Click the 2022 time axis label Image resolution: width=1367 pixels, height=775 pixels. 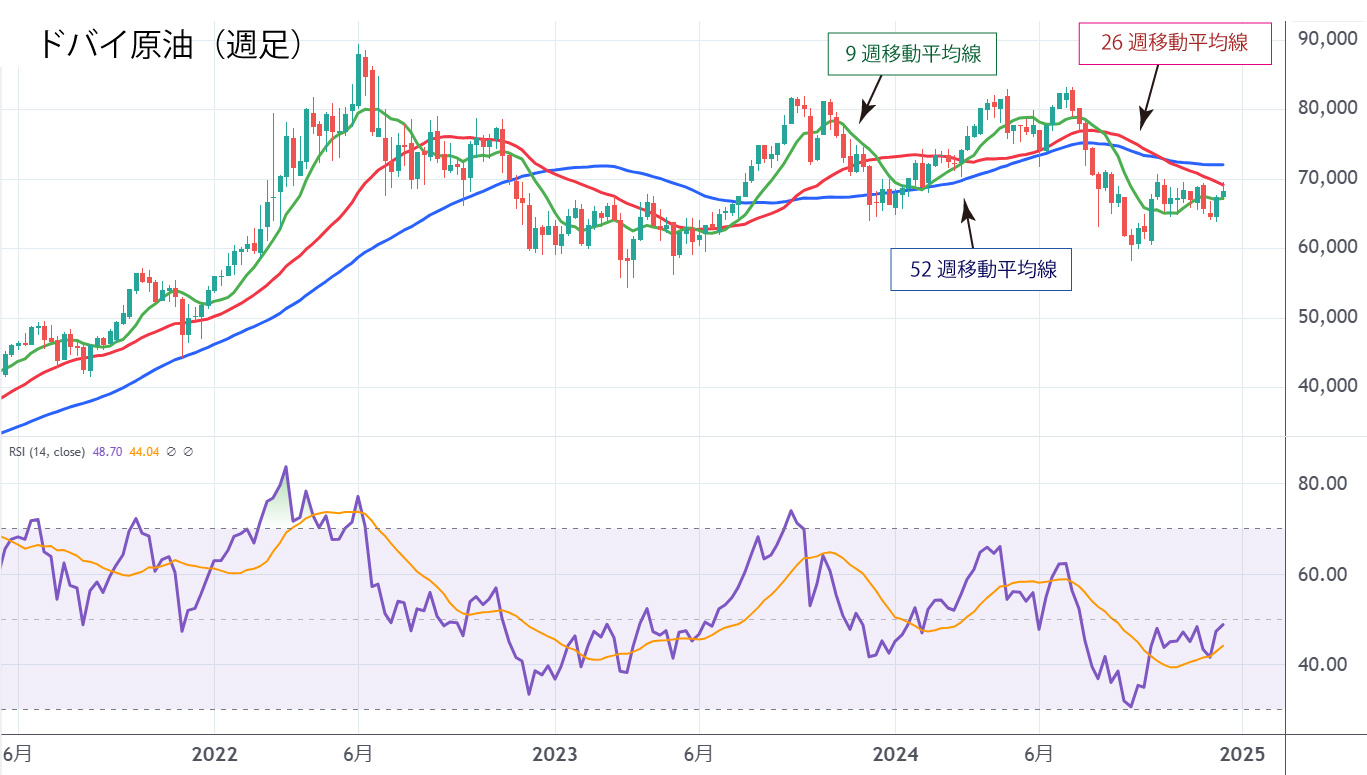214,752
